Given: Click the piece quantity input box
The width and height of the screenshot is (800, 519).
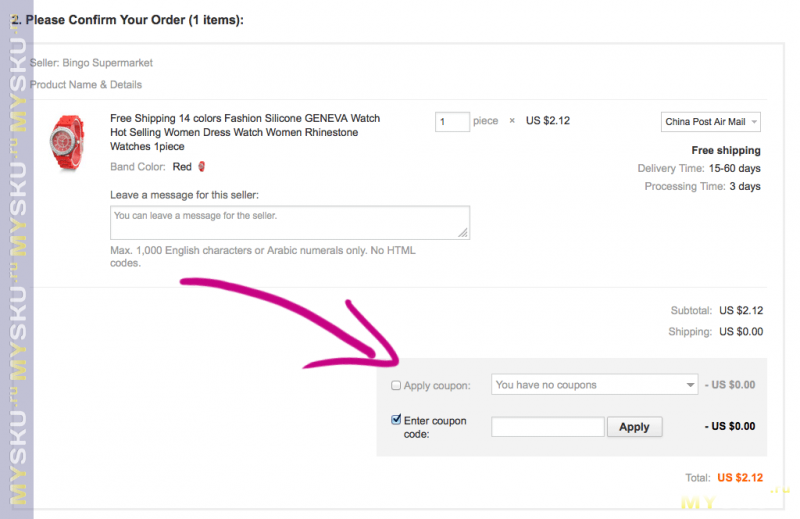Looking at the screenshot, I should (x=452, y=122).
